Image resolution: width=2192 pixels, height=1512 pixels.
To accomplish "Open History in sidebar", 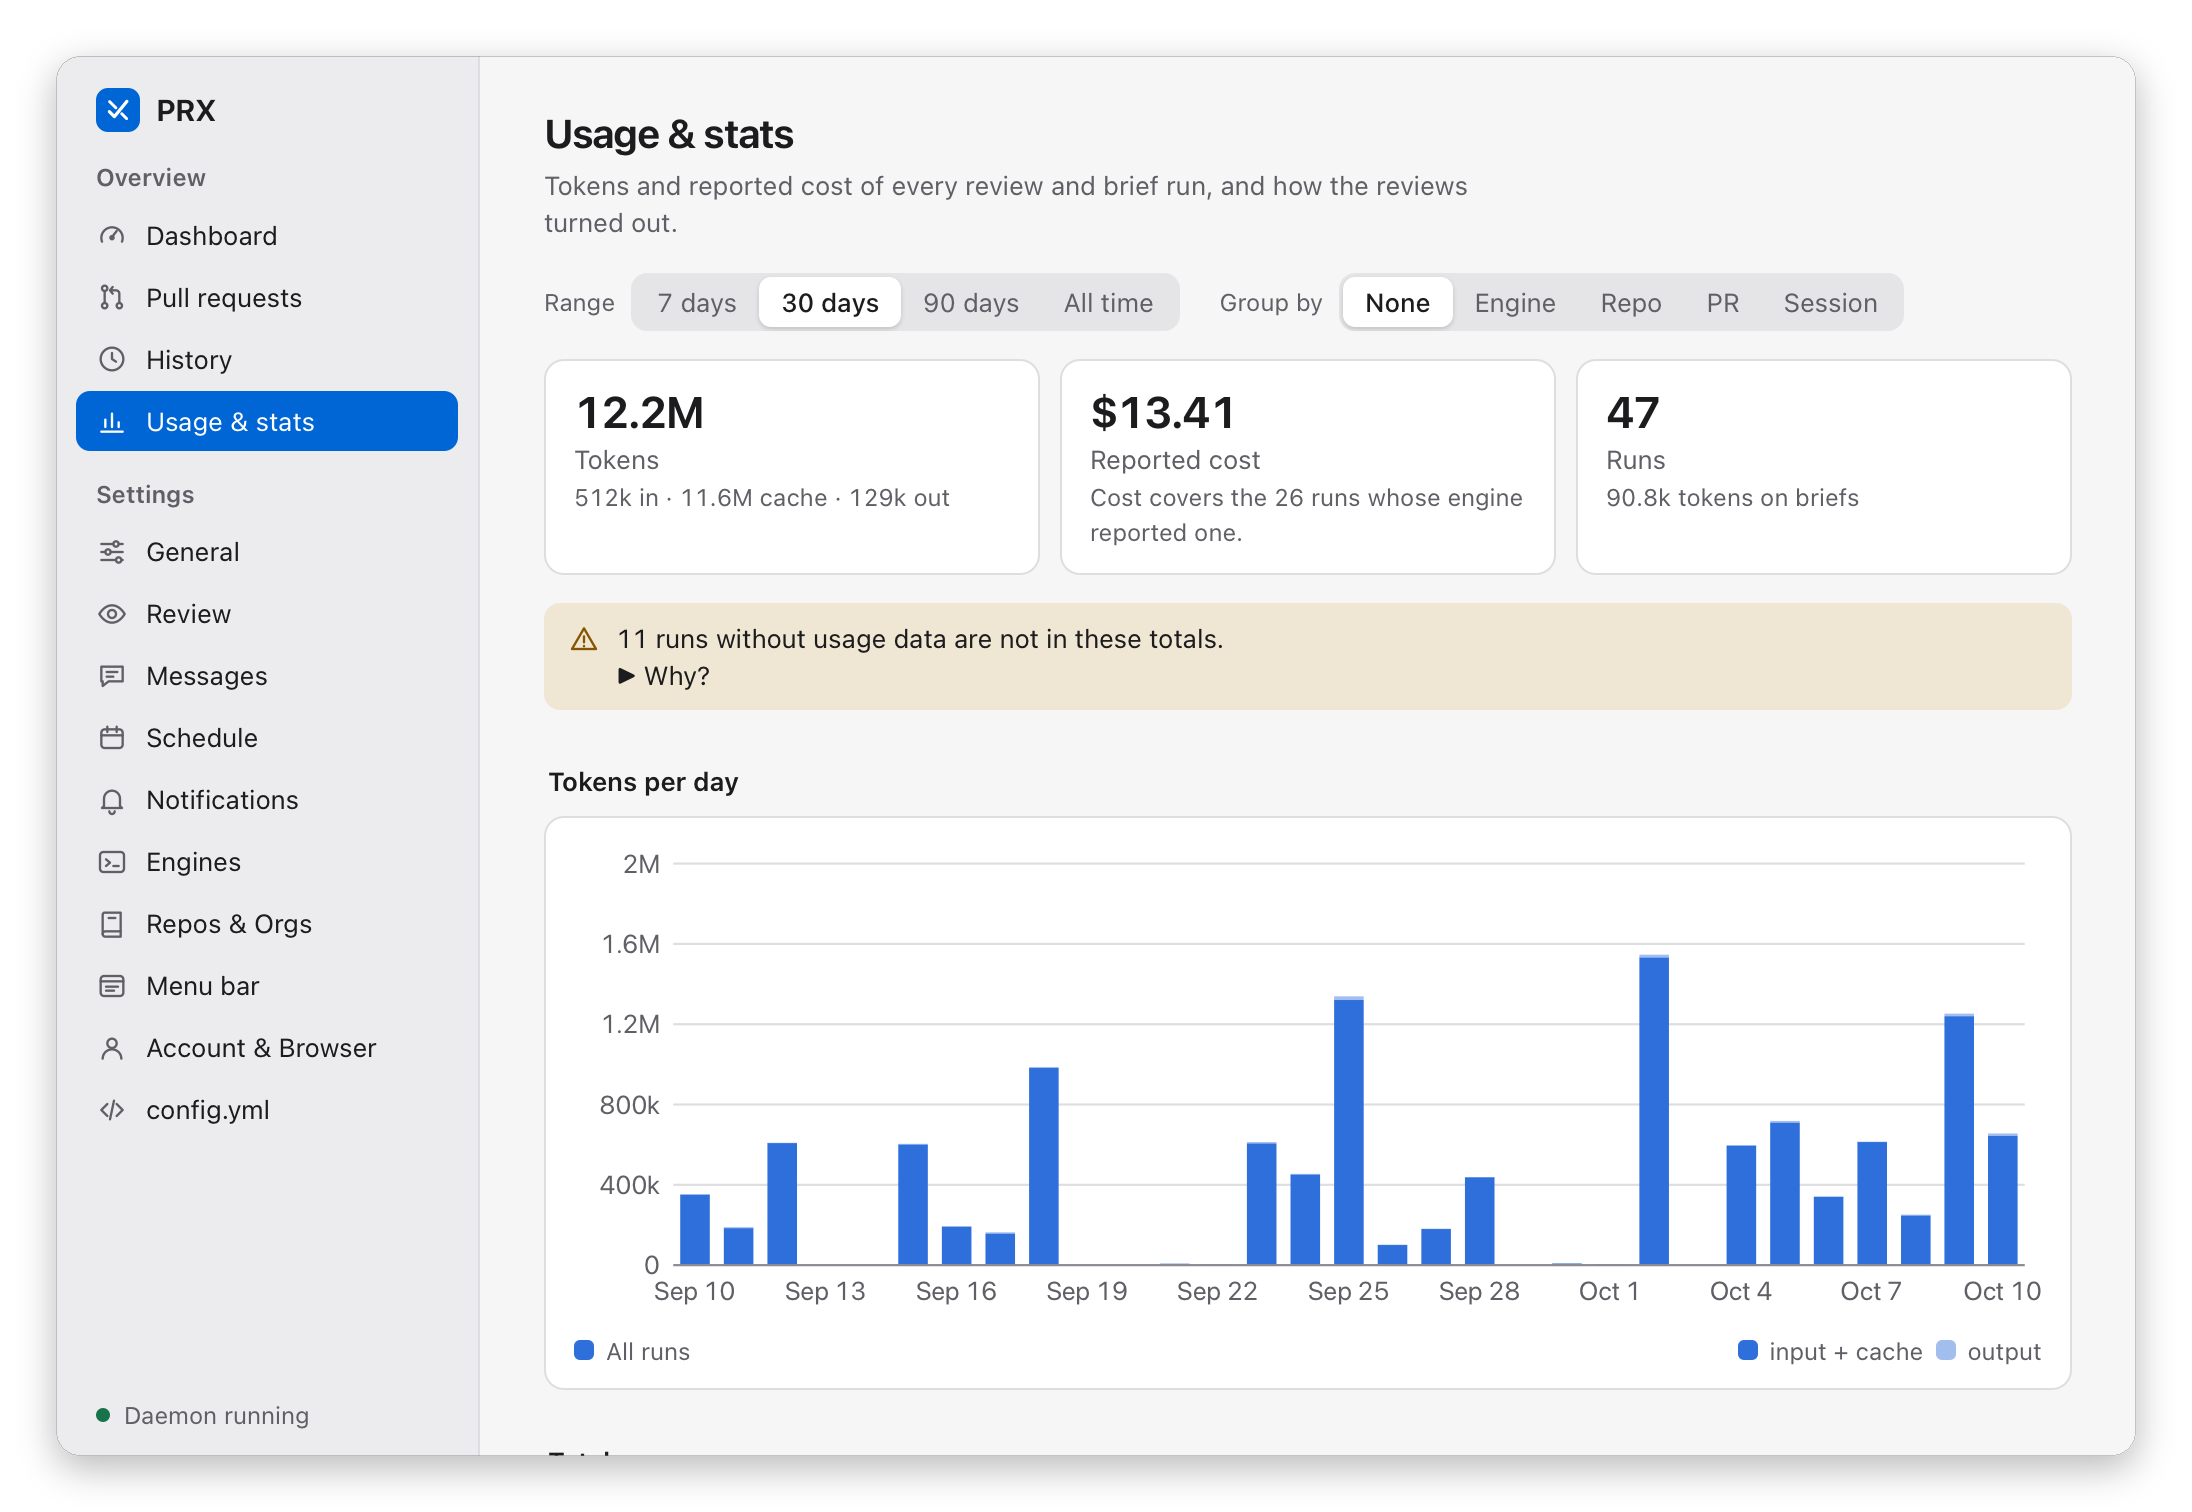I will tap(267, 360).
